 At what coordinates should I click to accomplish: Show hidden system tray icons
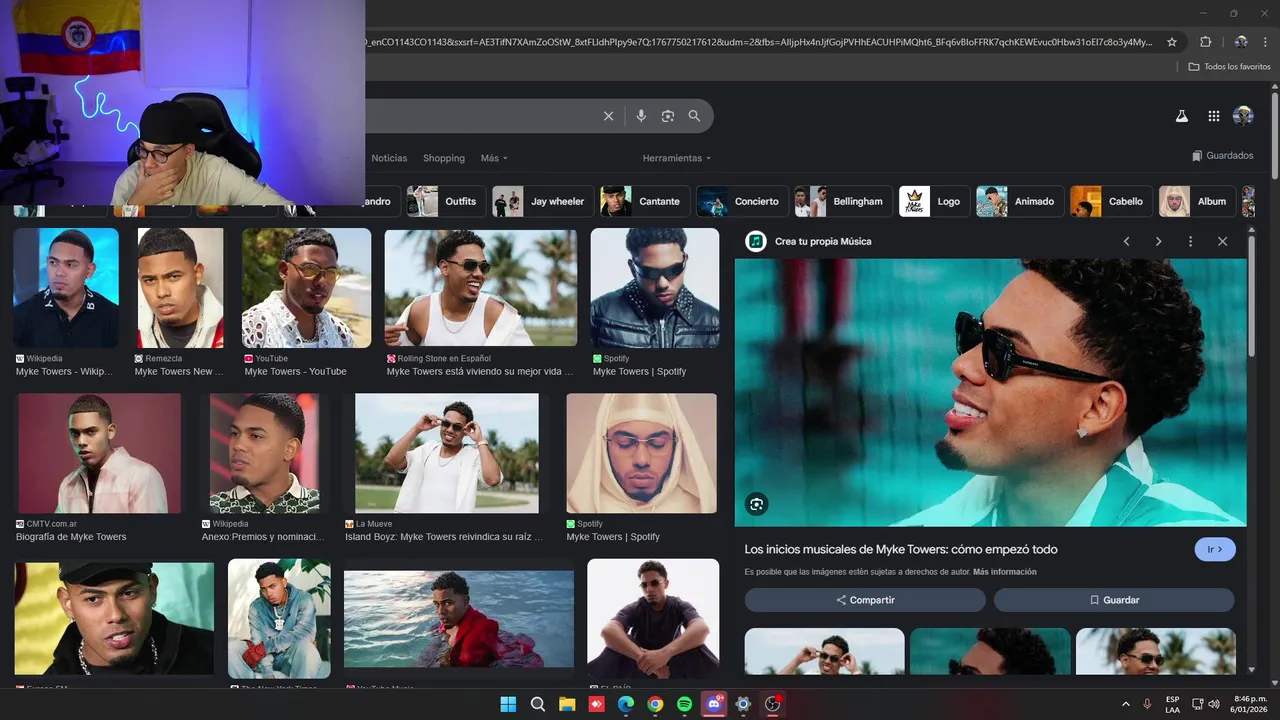(1126, 704)
